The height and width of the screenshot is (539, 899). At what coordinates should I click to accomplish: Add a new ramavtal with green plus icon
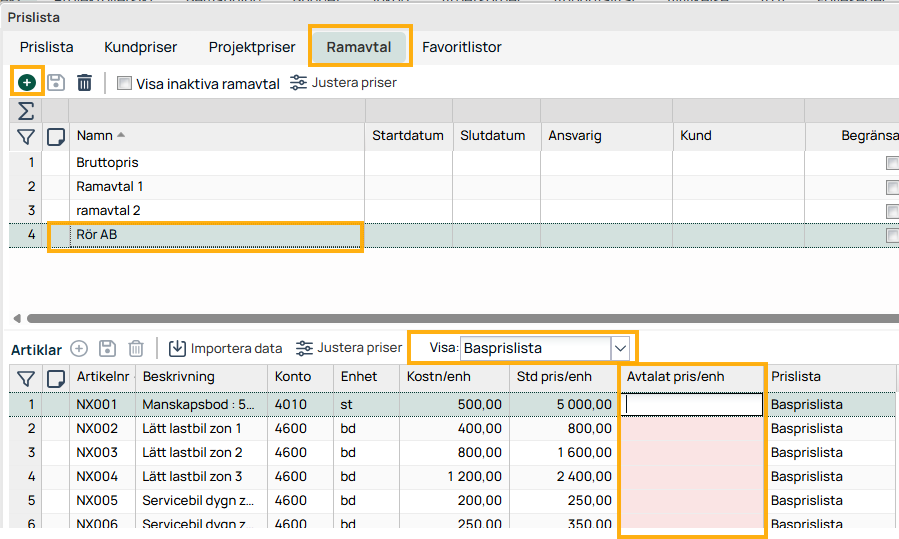27,82
